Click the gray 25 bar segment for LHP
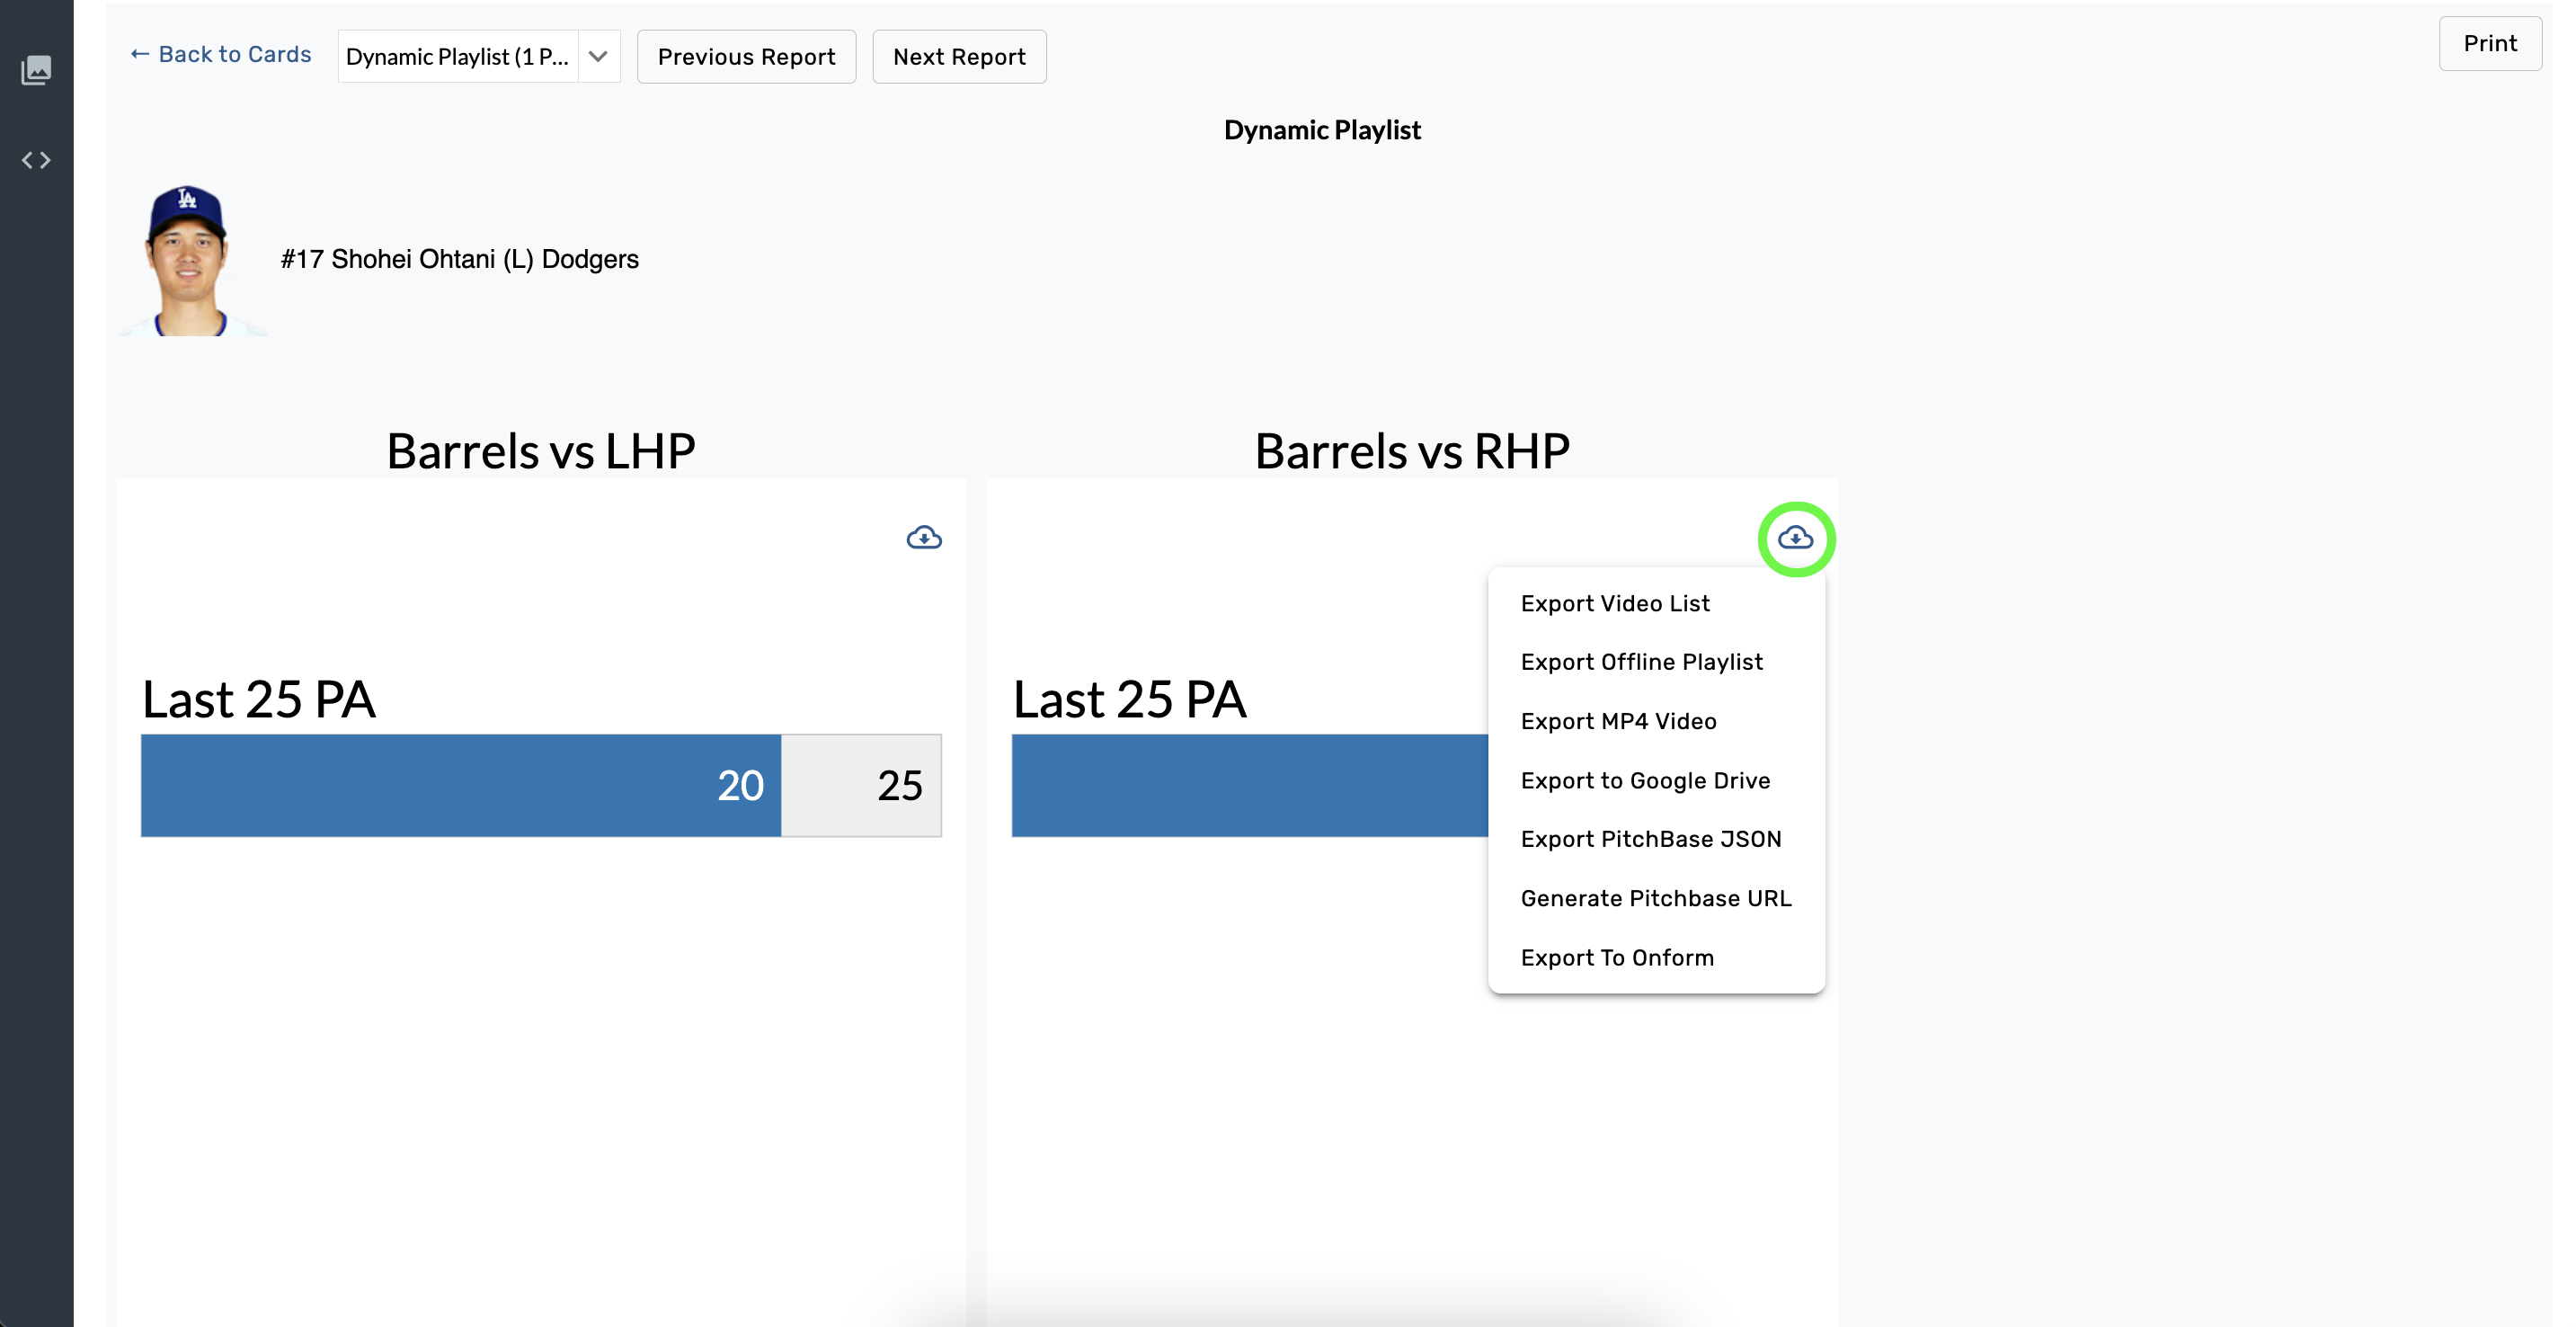Screen dimensions: 2576x1327 (x=861, y=785)
